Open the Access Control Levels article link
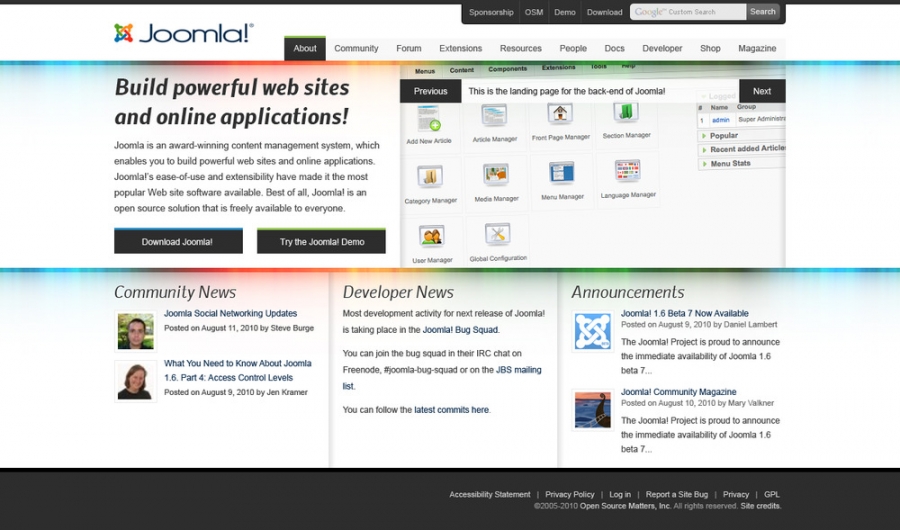 point(238,370)
